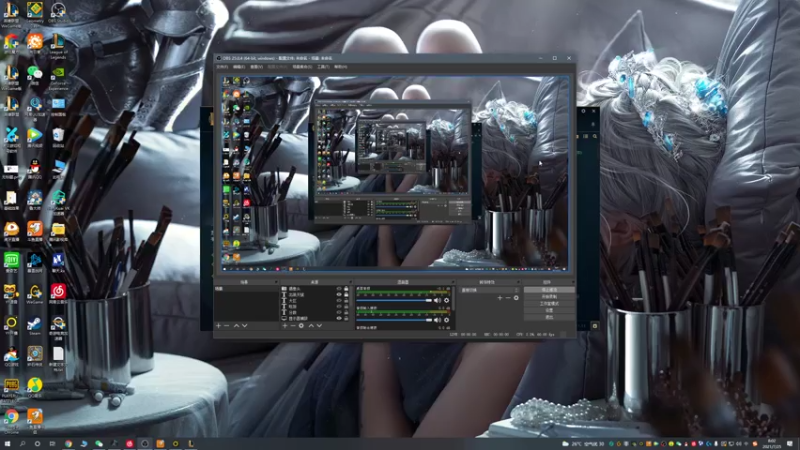This screenshot has height=450, width=800.
Task: Open the 文件 menu in OBS
Action: coord(222,67)
